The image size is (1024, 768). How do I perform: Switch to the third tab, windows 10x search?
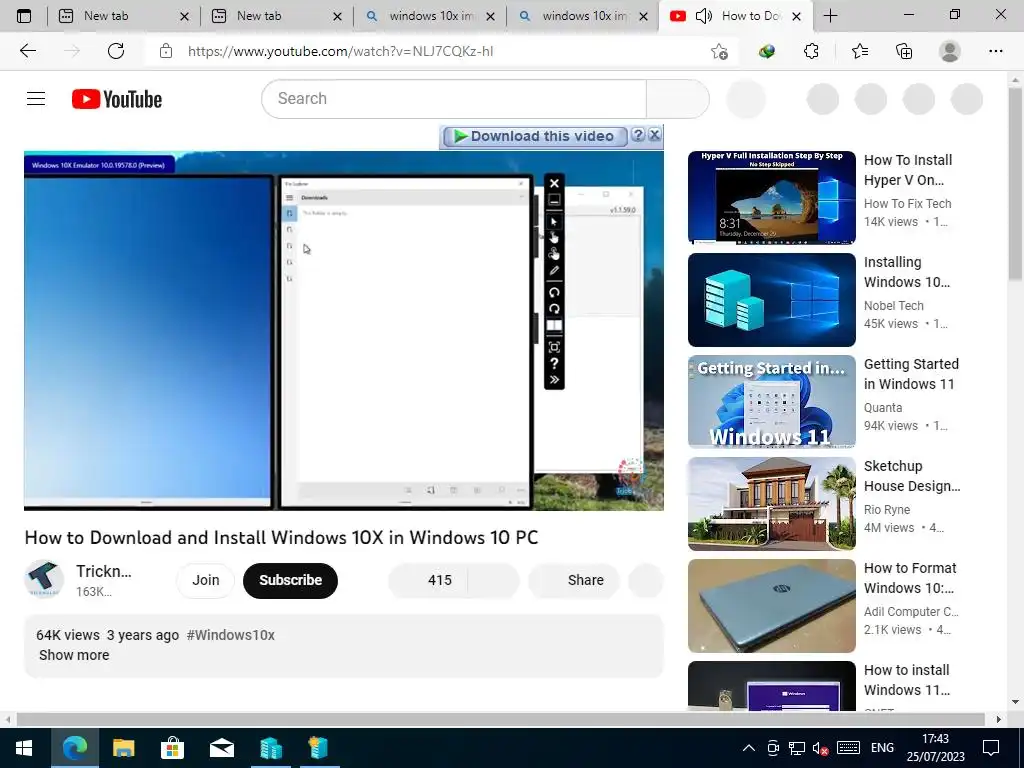[x=432, y=16]
